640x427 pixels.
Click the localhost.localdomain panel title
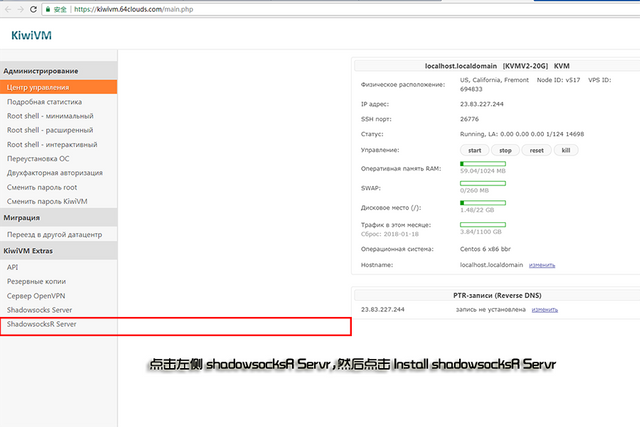497,66
